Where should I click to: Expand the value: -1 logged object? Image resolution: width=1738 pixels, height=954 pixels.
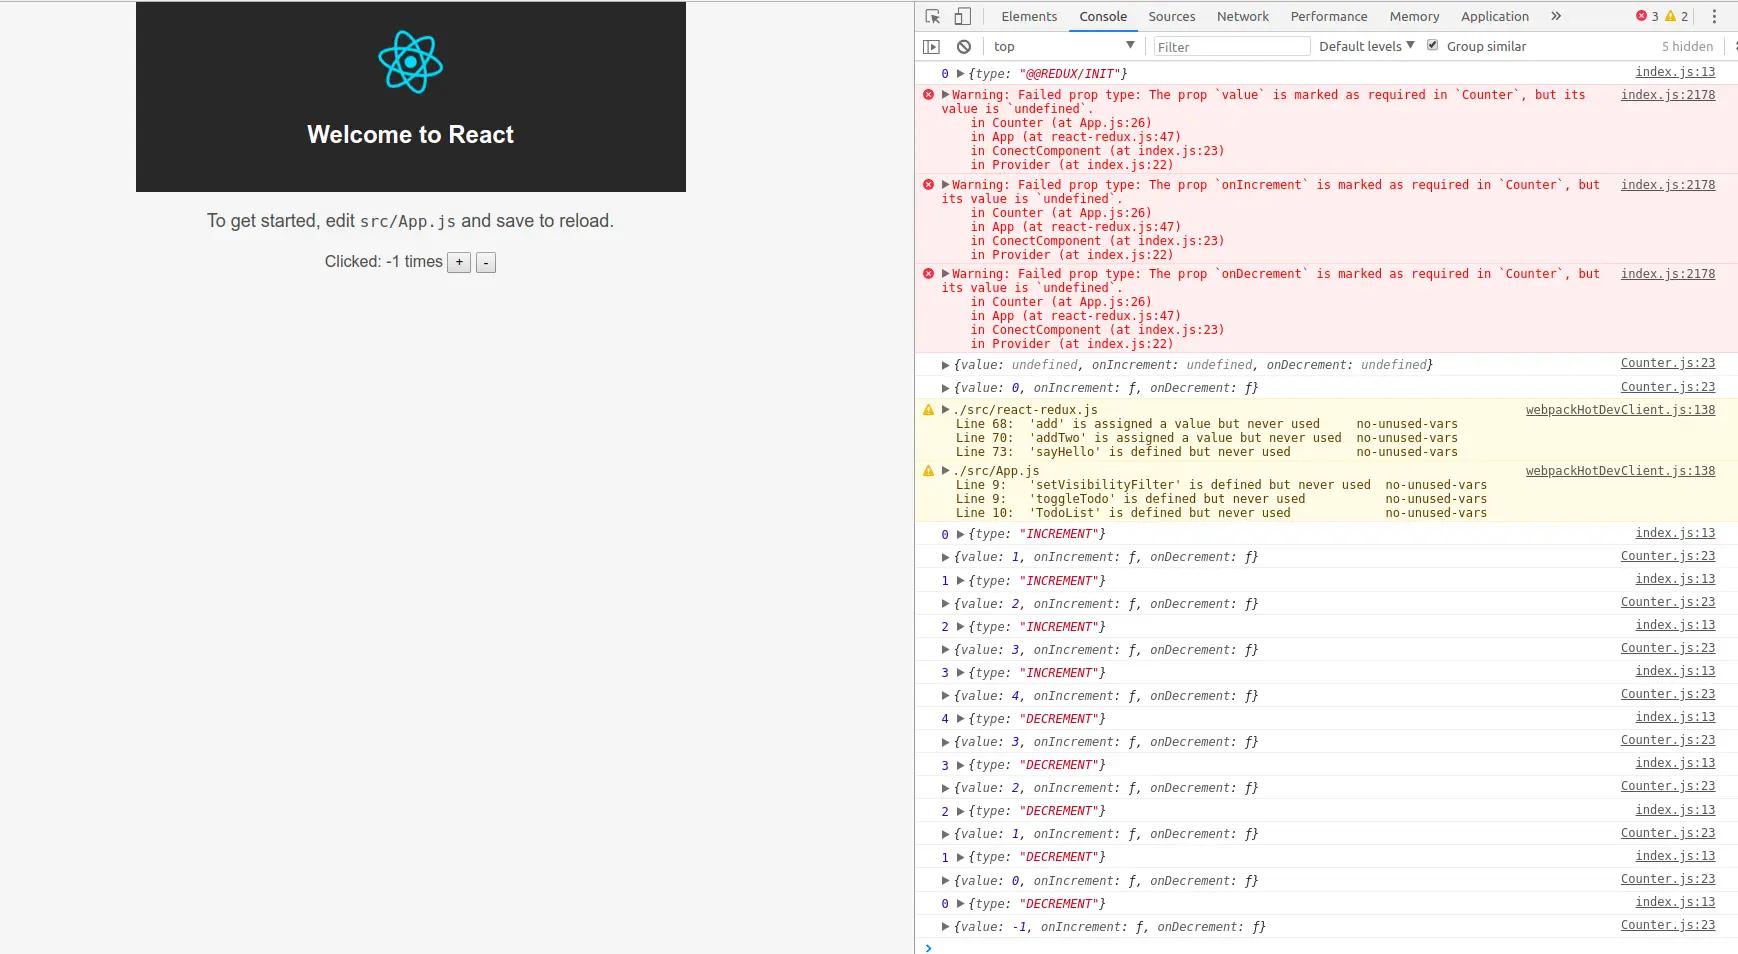[x=945, y=927]
